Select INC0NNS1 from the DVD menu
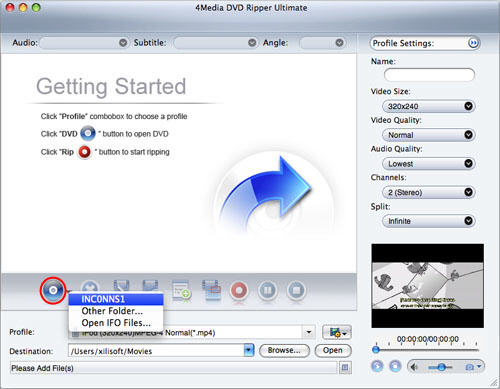500x389 pixels. pos(116,299)
